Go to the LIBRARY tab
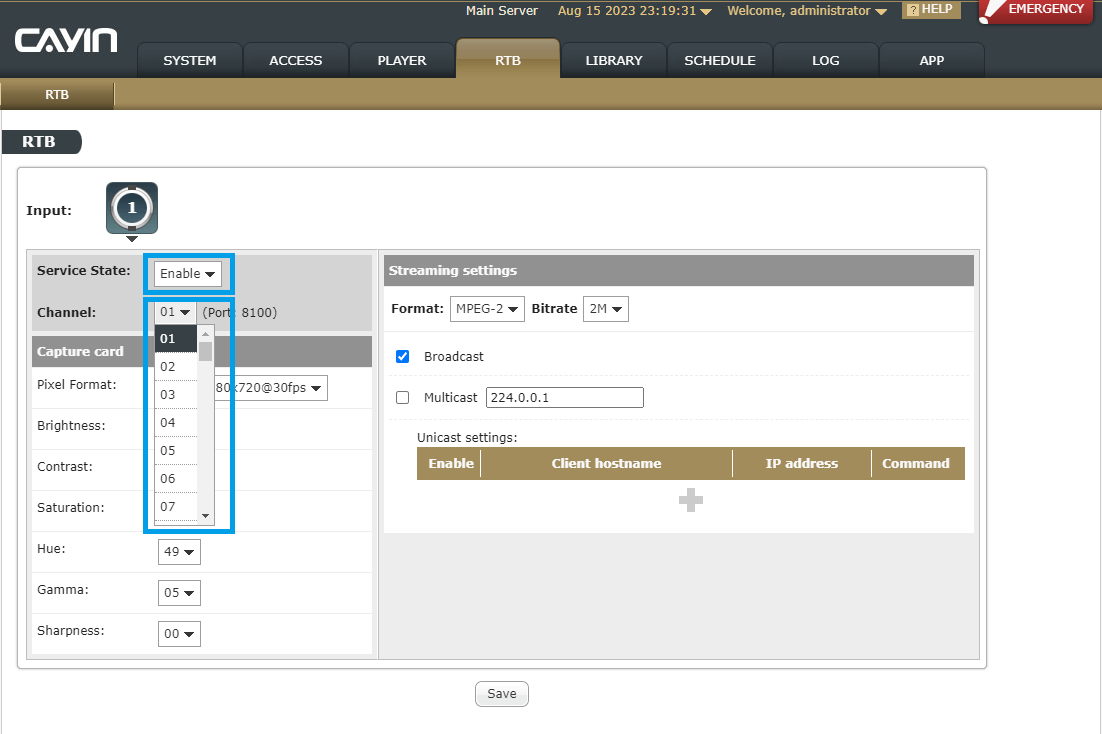The height and width of the screenshot is (734, 1102). tap(614, 60)
